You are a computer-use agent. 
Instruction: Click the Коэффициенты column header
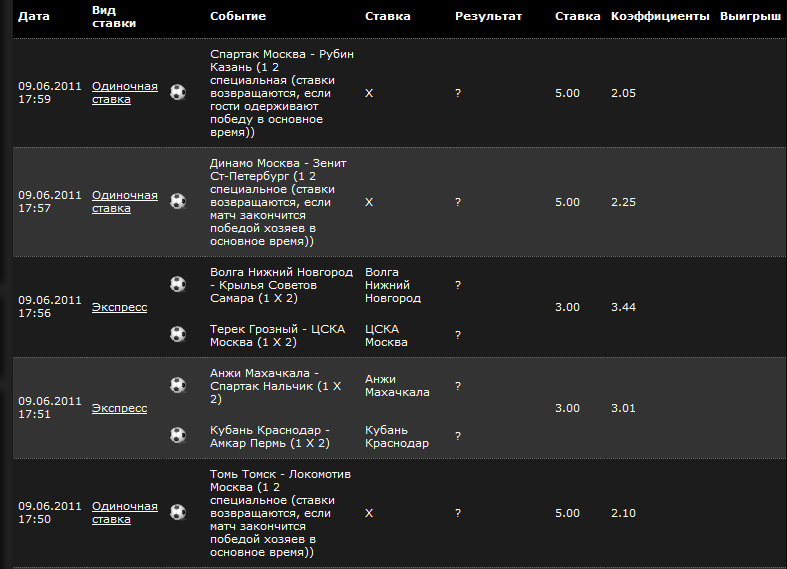(x=660, y=16)
